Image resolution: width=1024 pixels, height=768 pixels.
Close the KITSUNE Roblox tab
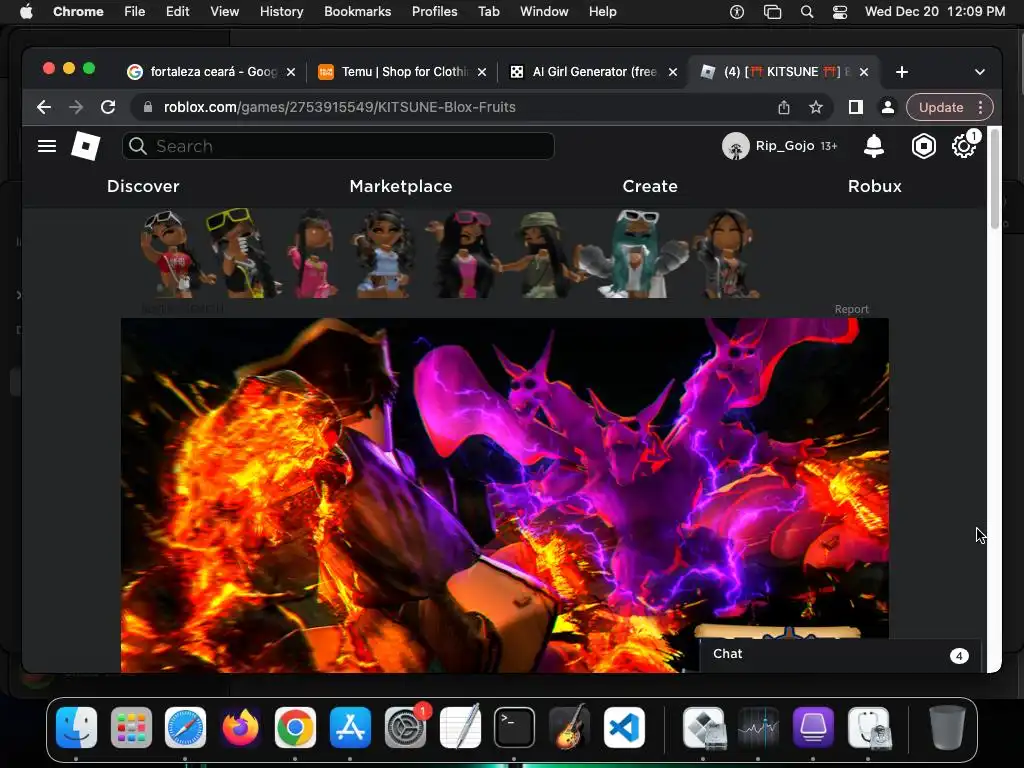click(864, 72)
